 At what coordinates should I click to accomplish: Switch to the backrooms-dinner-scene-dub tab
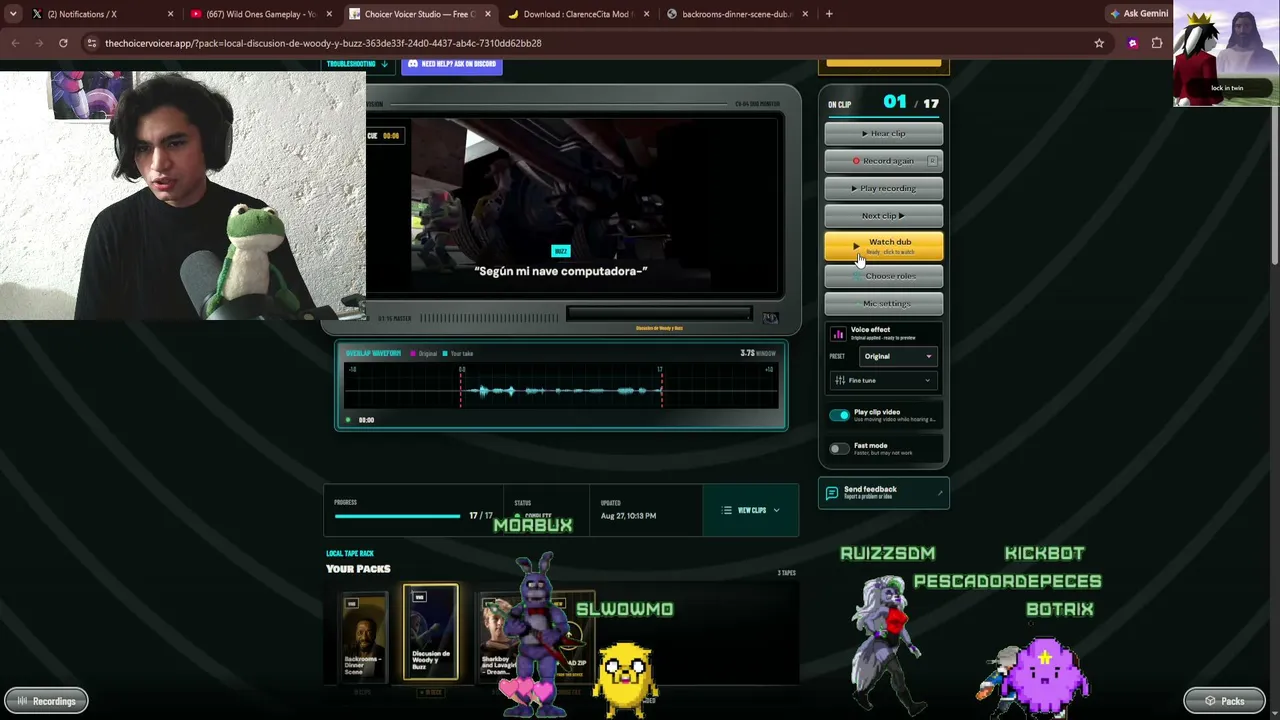(738, 14)
